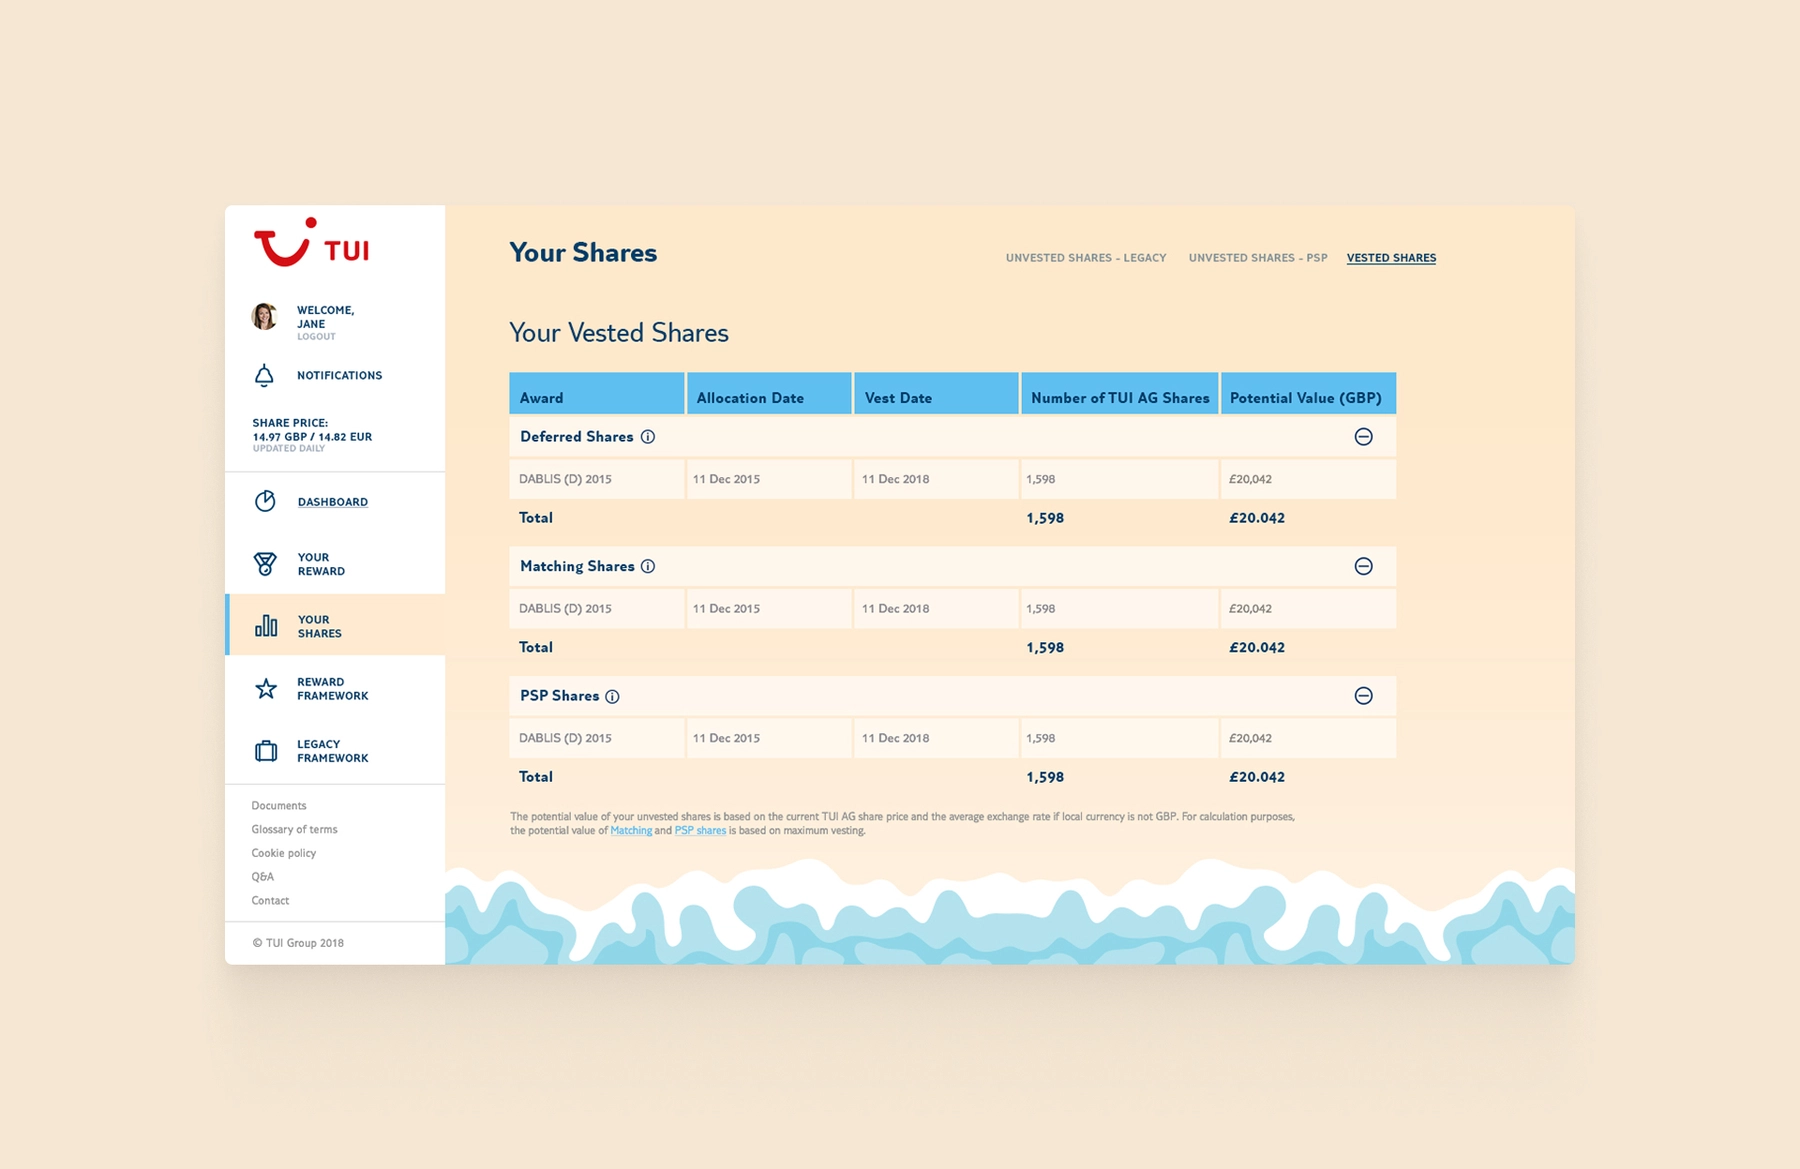This screenshot has height=1169, width=1800.
Task: Click the Reward Framework star icon
Action: [264, 688]
